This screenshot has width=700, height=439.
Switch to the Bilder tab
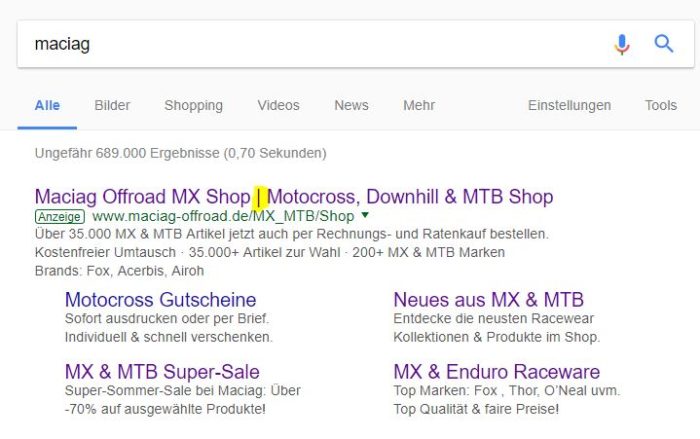click(112, 105)
